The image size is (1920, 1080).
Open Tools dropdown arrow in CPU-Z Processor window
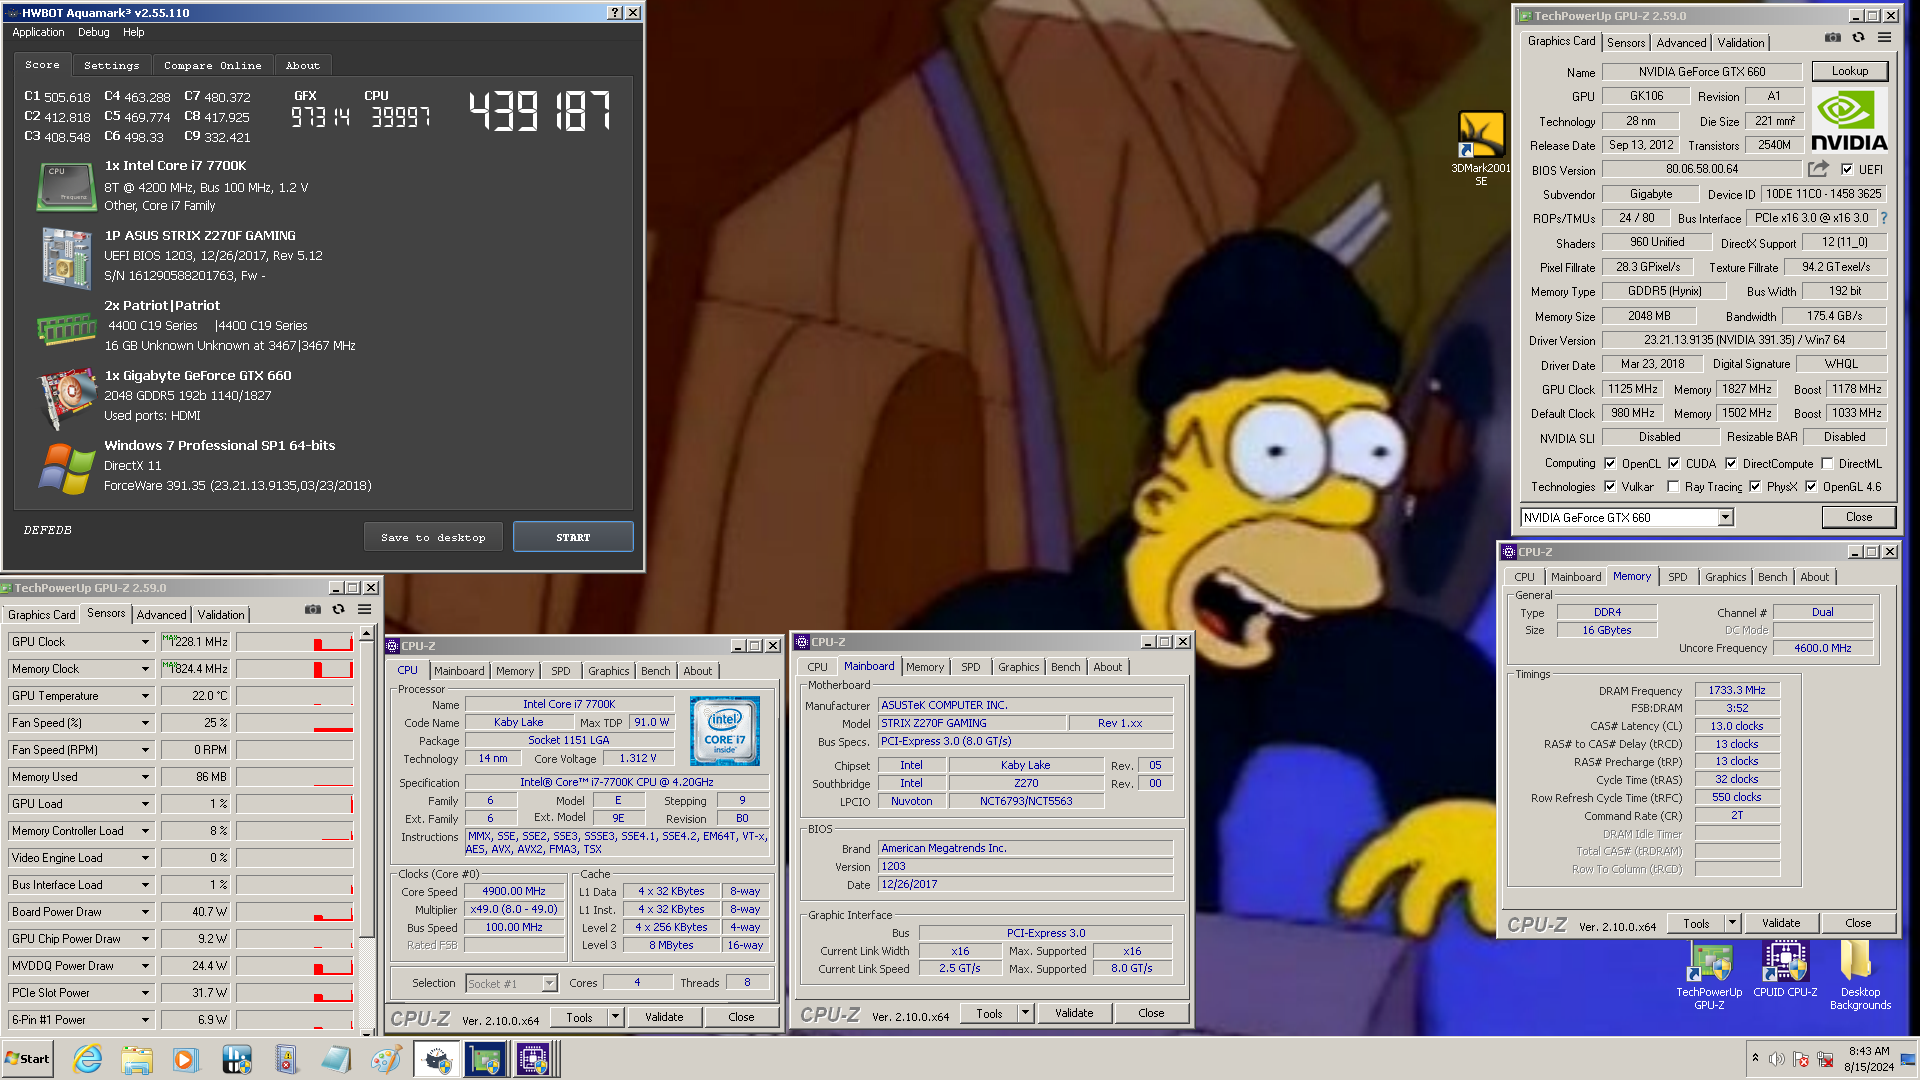615,1018
